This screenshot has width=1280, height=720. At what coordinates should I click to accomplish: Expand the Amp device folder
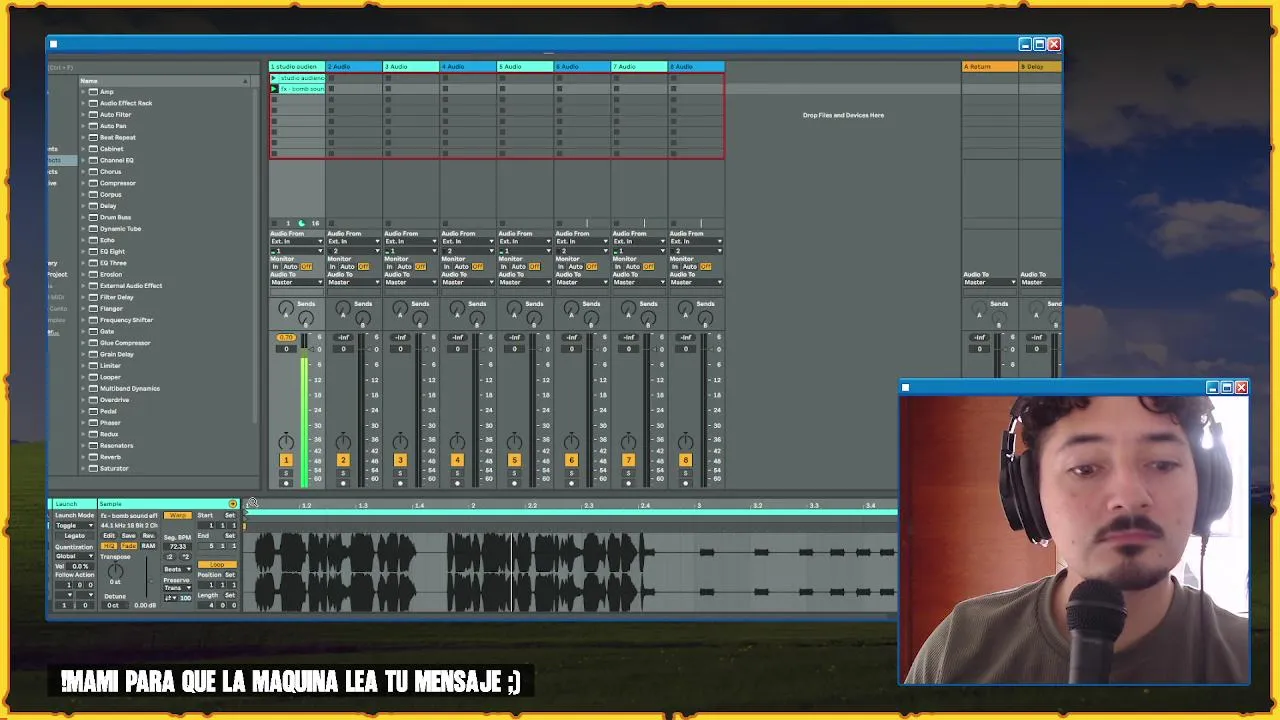(83, 91)
